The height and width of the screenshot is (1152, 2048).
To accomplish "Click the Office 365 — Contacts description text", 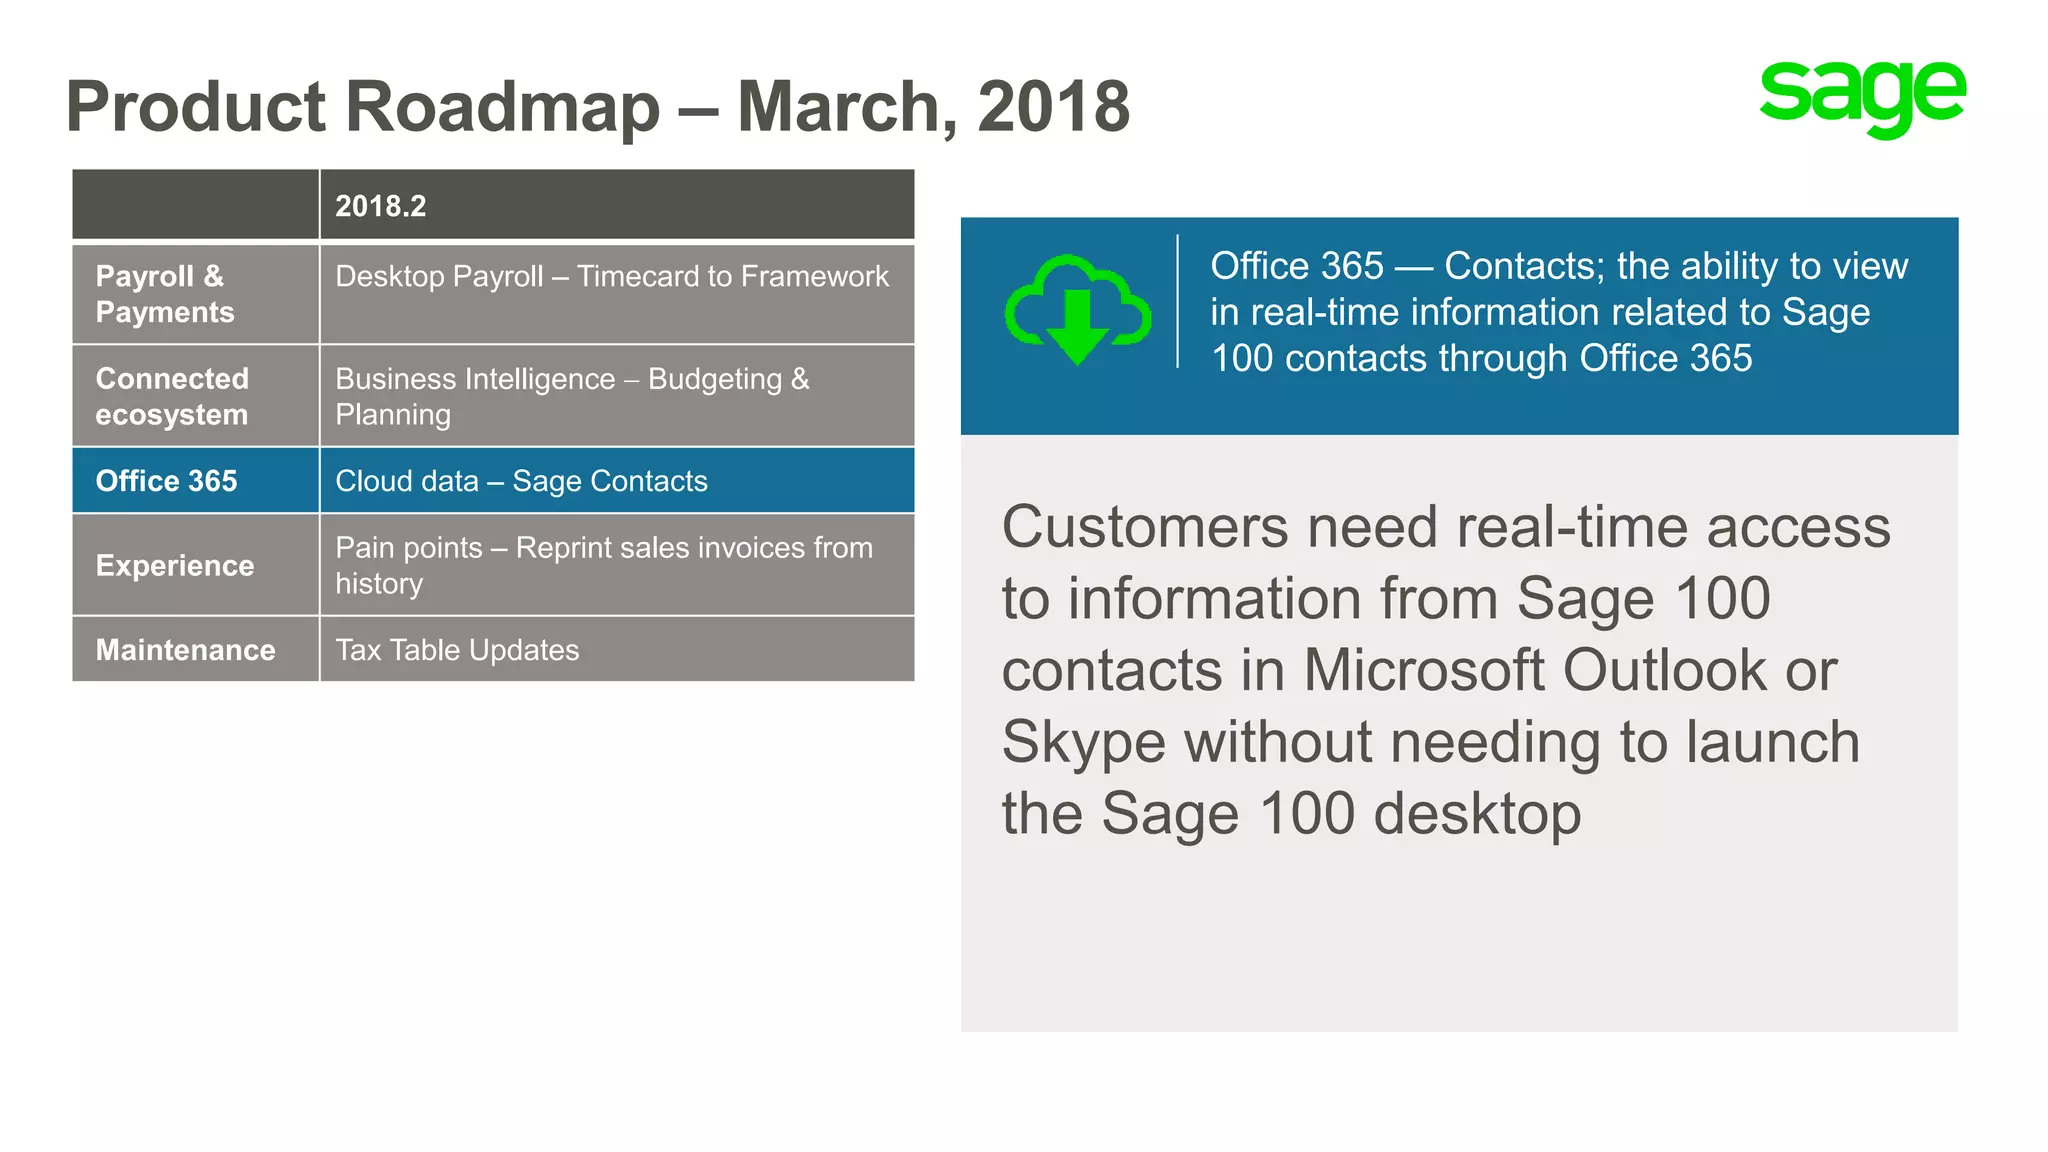I will point(1559,312).
